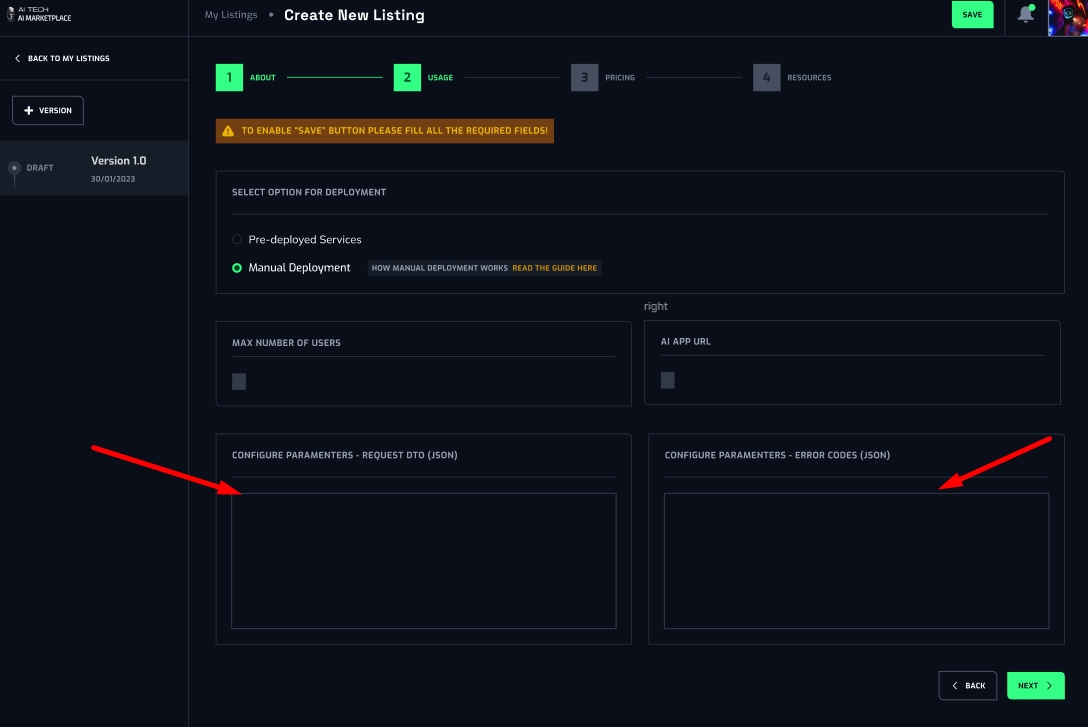The image size is (1088, 727).
Task: Click the Save button
Action: 972,15
